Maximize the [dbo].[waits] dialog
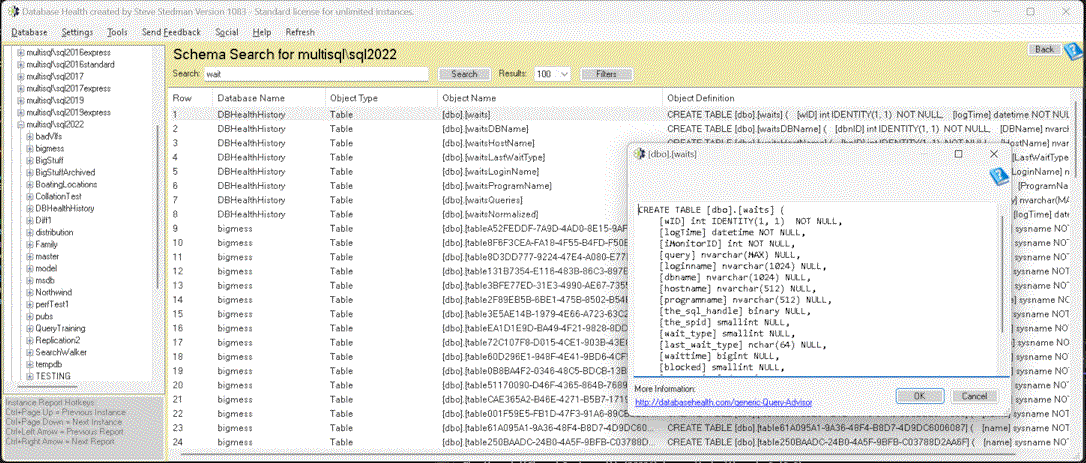Viewport: 1086px width, 463px height. pos(959,153)
